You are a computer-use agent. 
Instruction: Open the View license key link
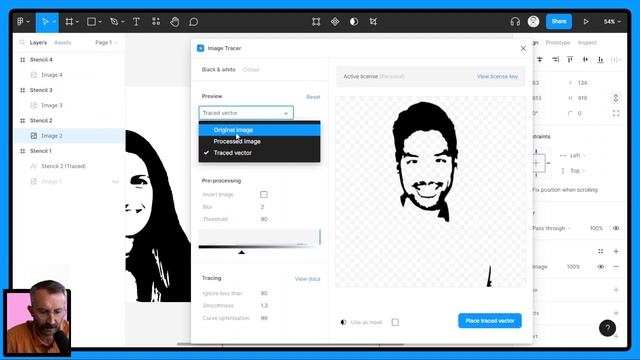[x=497, y=76]
